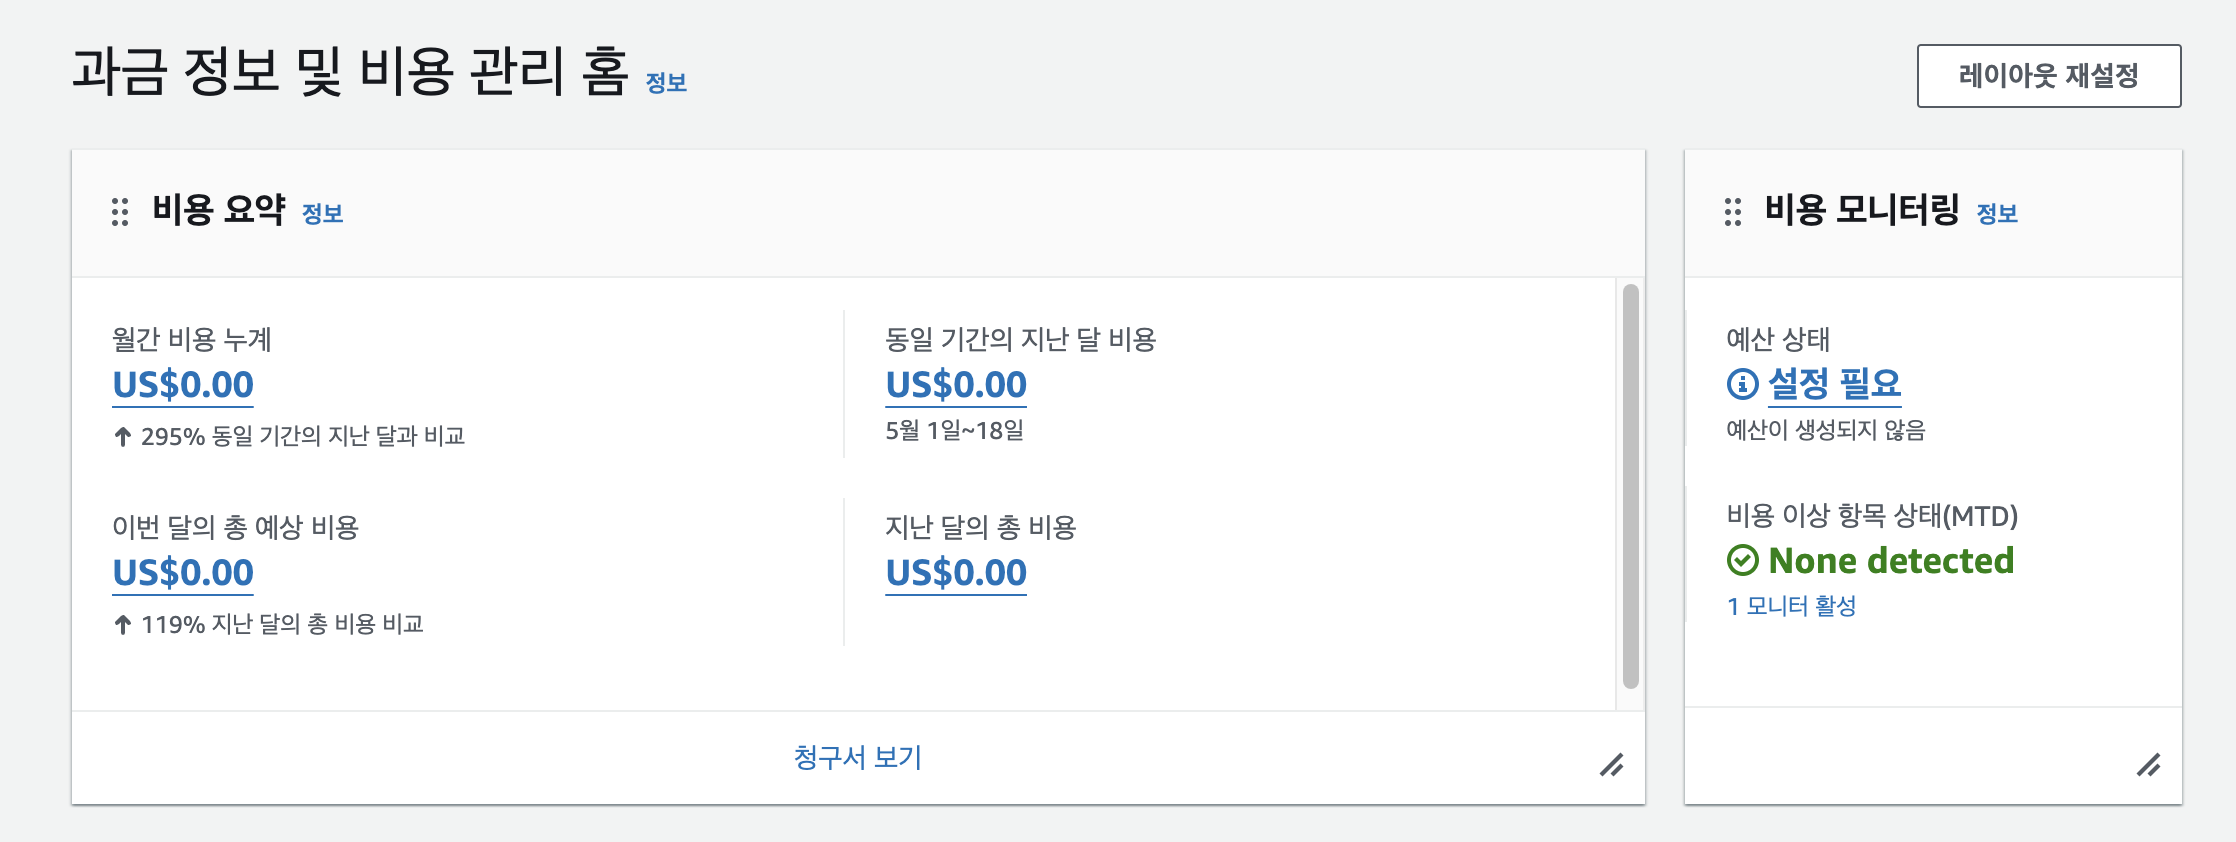Click the drag handle on 비용 요약 widget

point(120,212)
